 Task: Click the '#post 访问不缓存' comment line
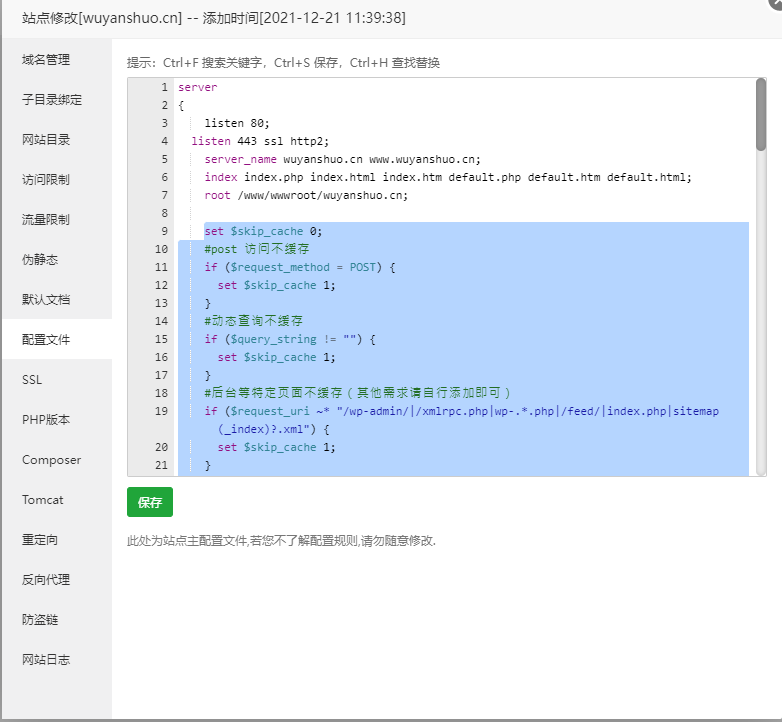point(257,249)
